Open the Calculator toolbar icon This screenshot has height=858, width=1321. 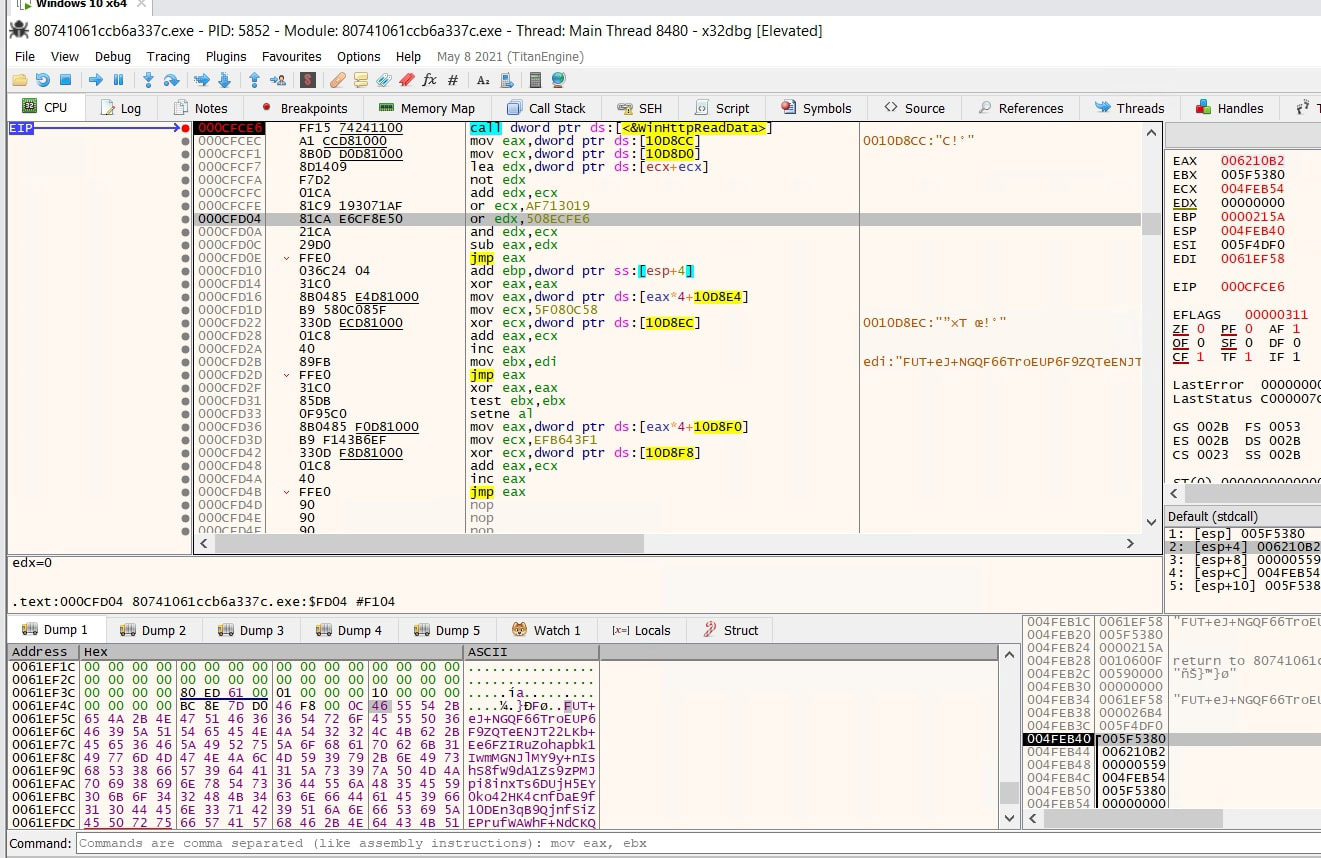[535, 80]
